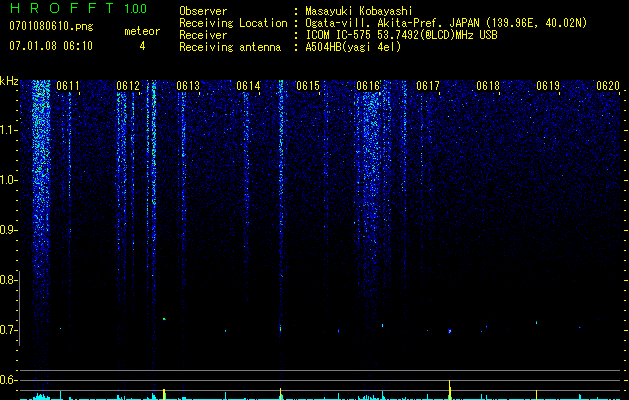Click the 1.0 frequency axis label

click(9, 180)
